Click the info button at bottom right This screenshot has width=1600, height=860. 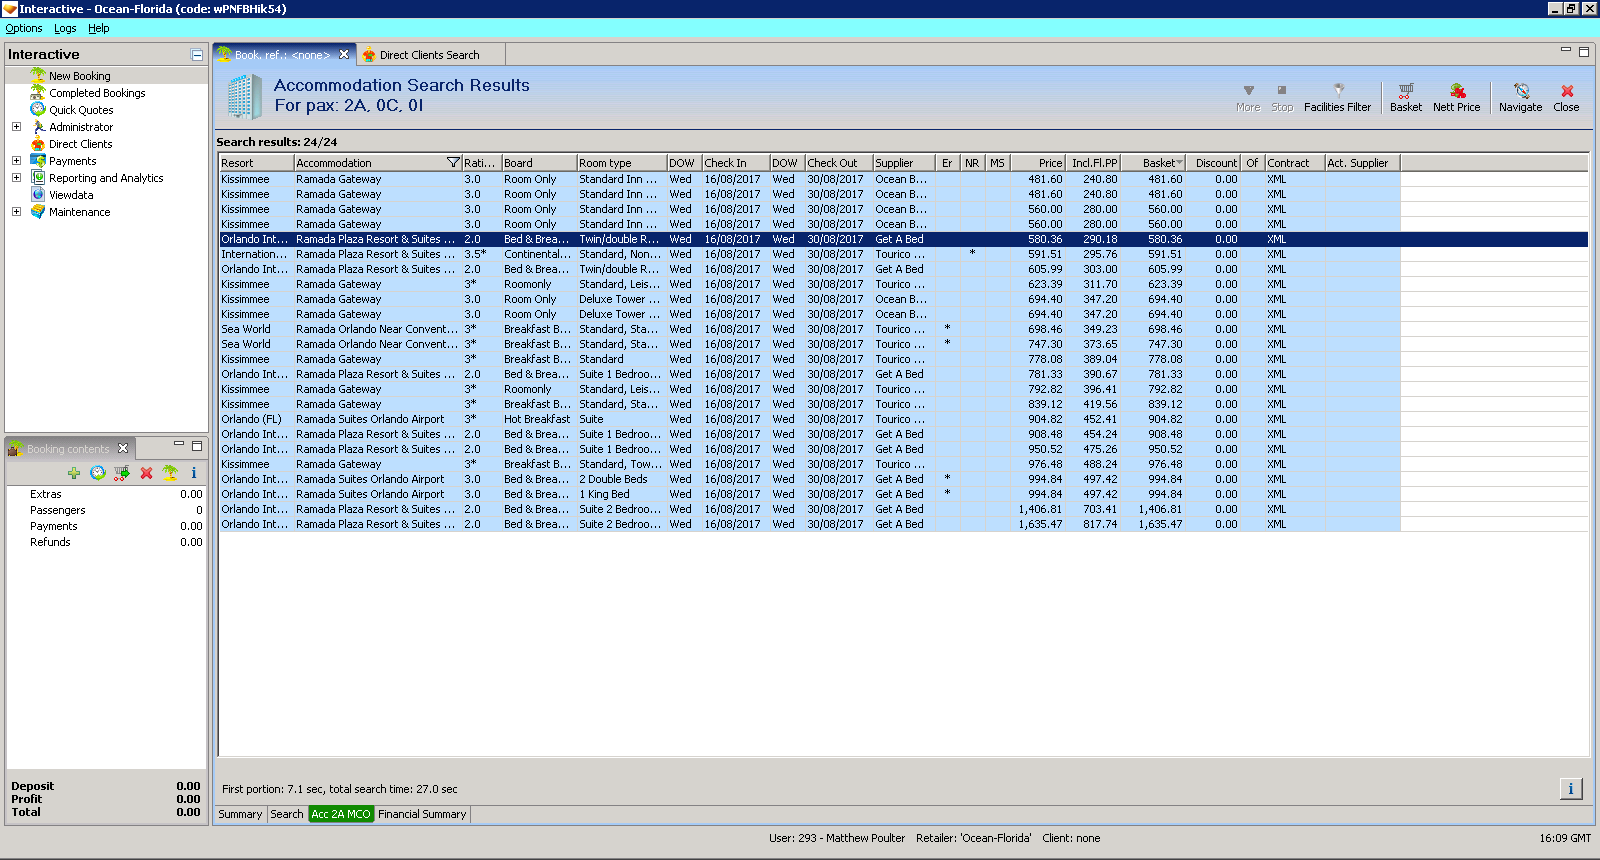pos(1571,789)
